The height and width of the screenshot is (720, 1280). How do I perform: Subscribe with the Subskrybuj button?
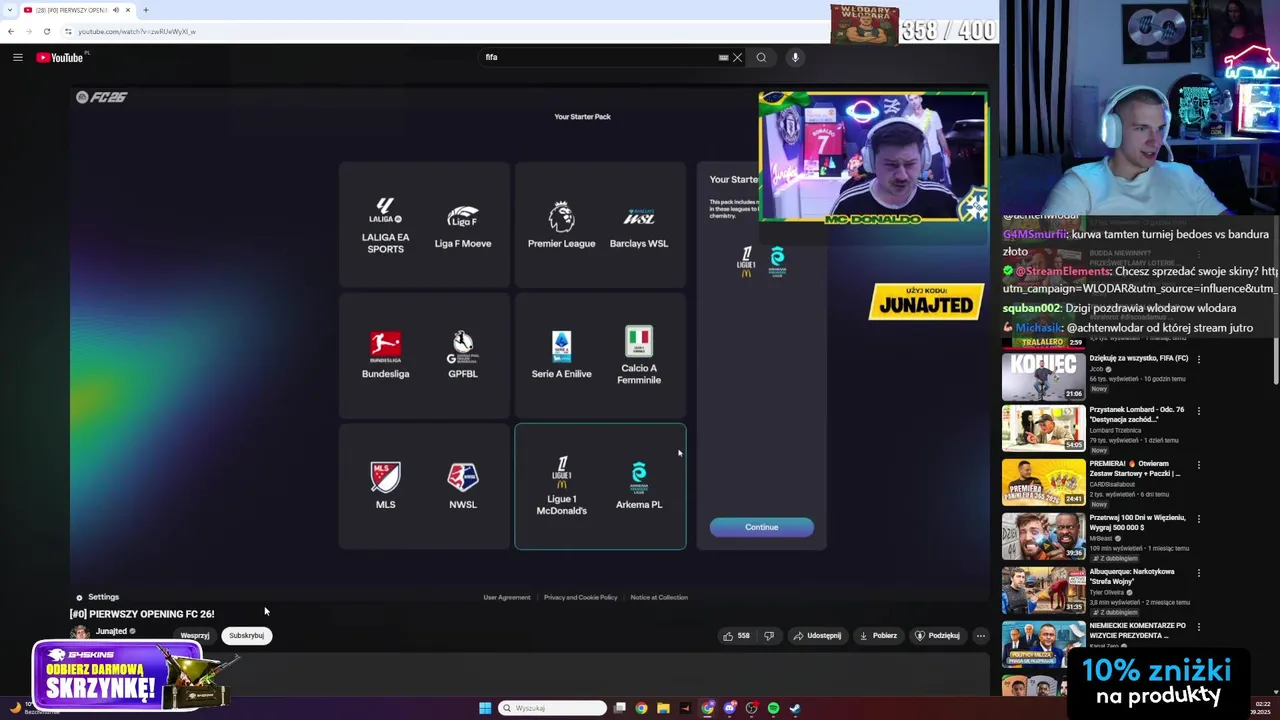(246, 635)
